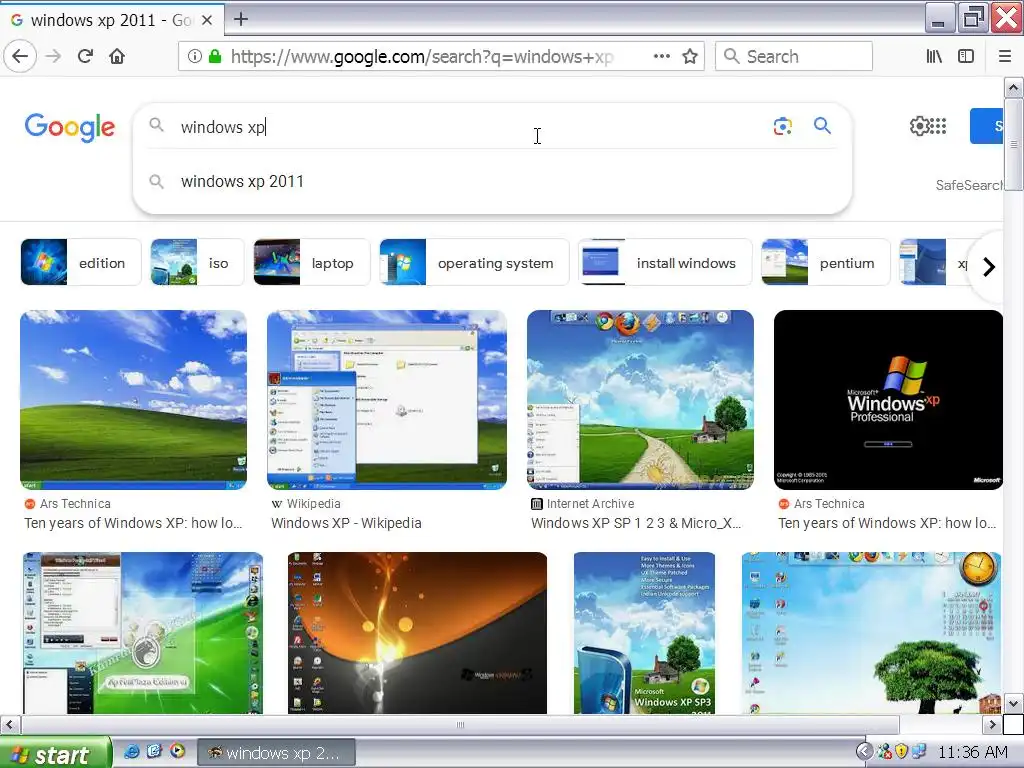The width and height of the screenshot is (1024, 768).
Task: Filter images by 'operating system' chip
Action: pyautogui.click(x=474, y=263)
